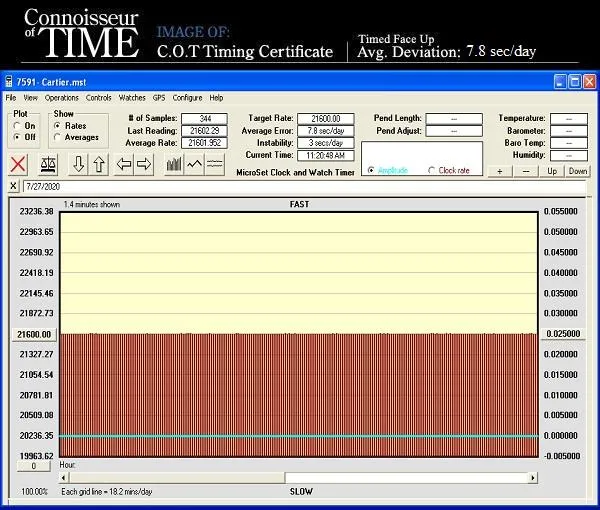600x510 pixels.
Task: Click the 23236.38 top axis label
Action: [x=37, y=212]
